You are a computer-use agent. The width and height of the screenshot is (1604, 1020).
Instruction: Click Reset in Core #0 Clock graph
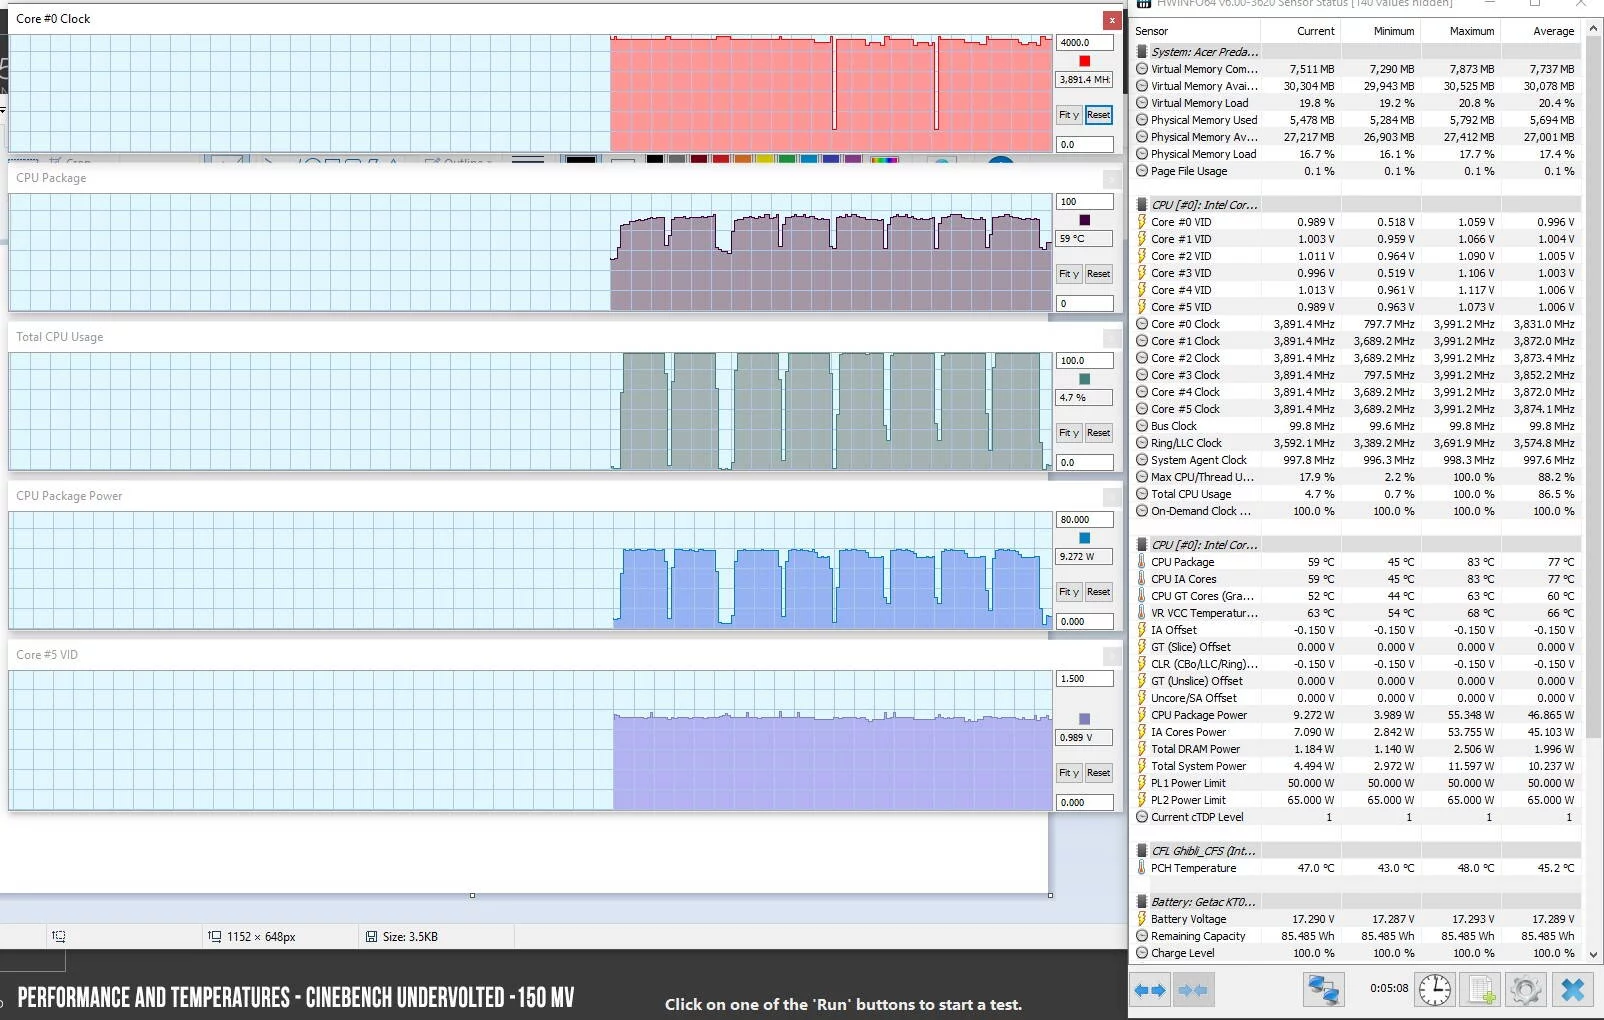click(x=1099, y=115)
